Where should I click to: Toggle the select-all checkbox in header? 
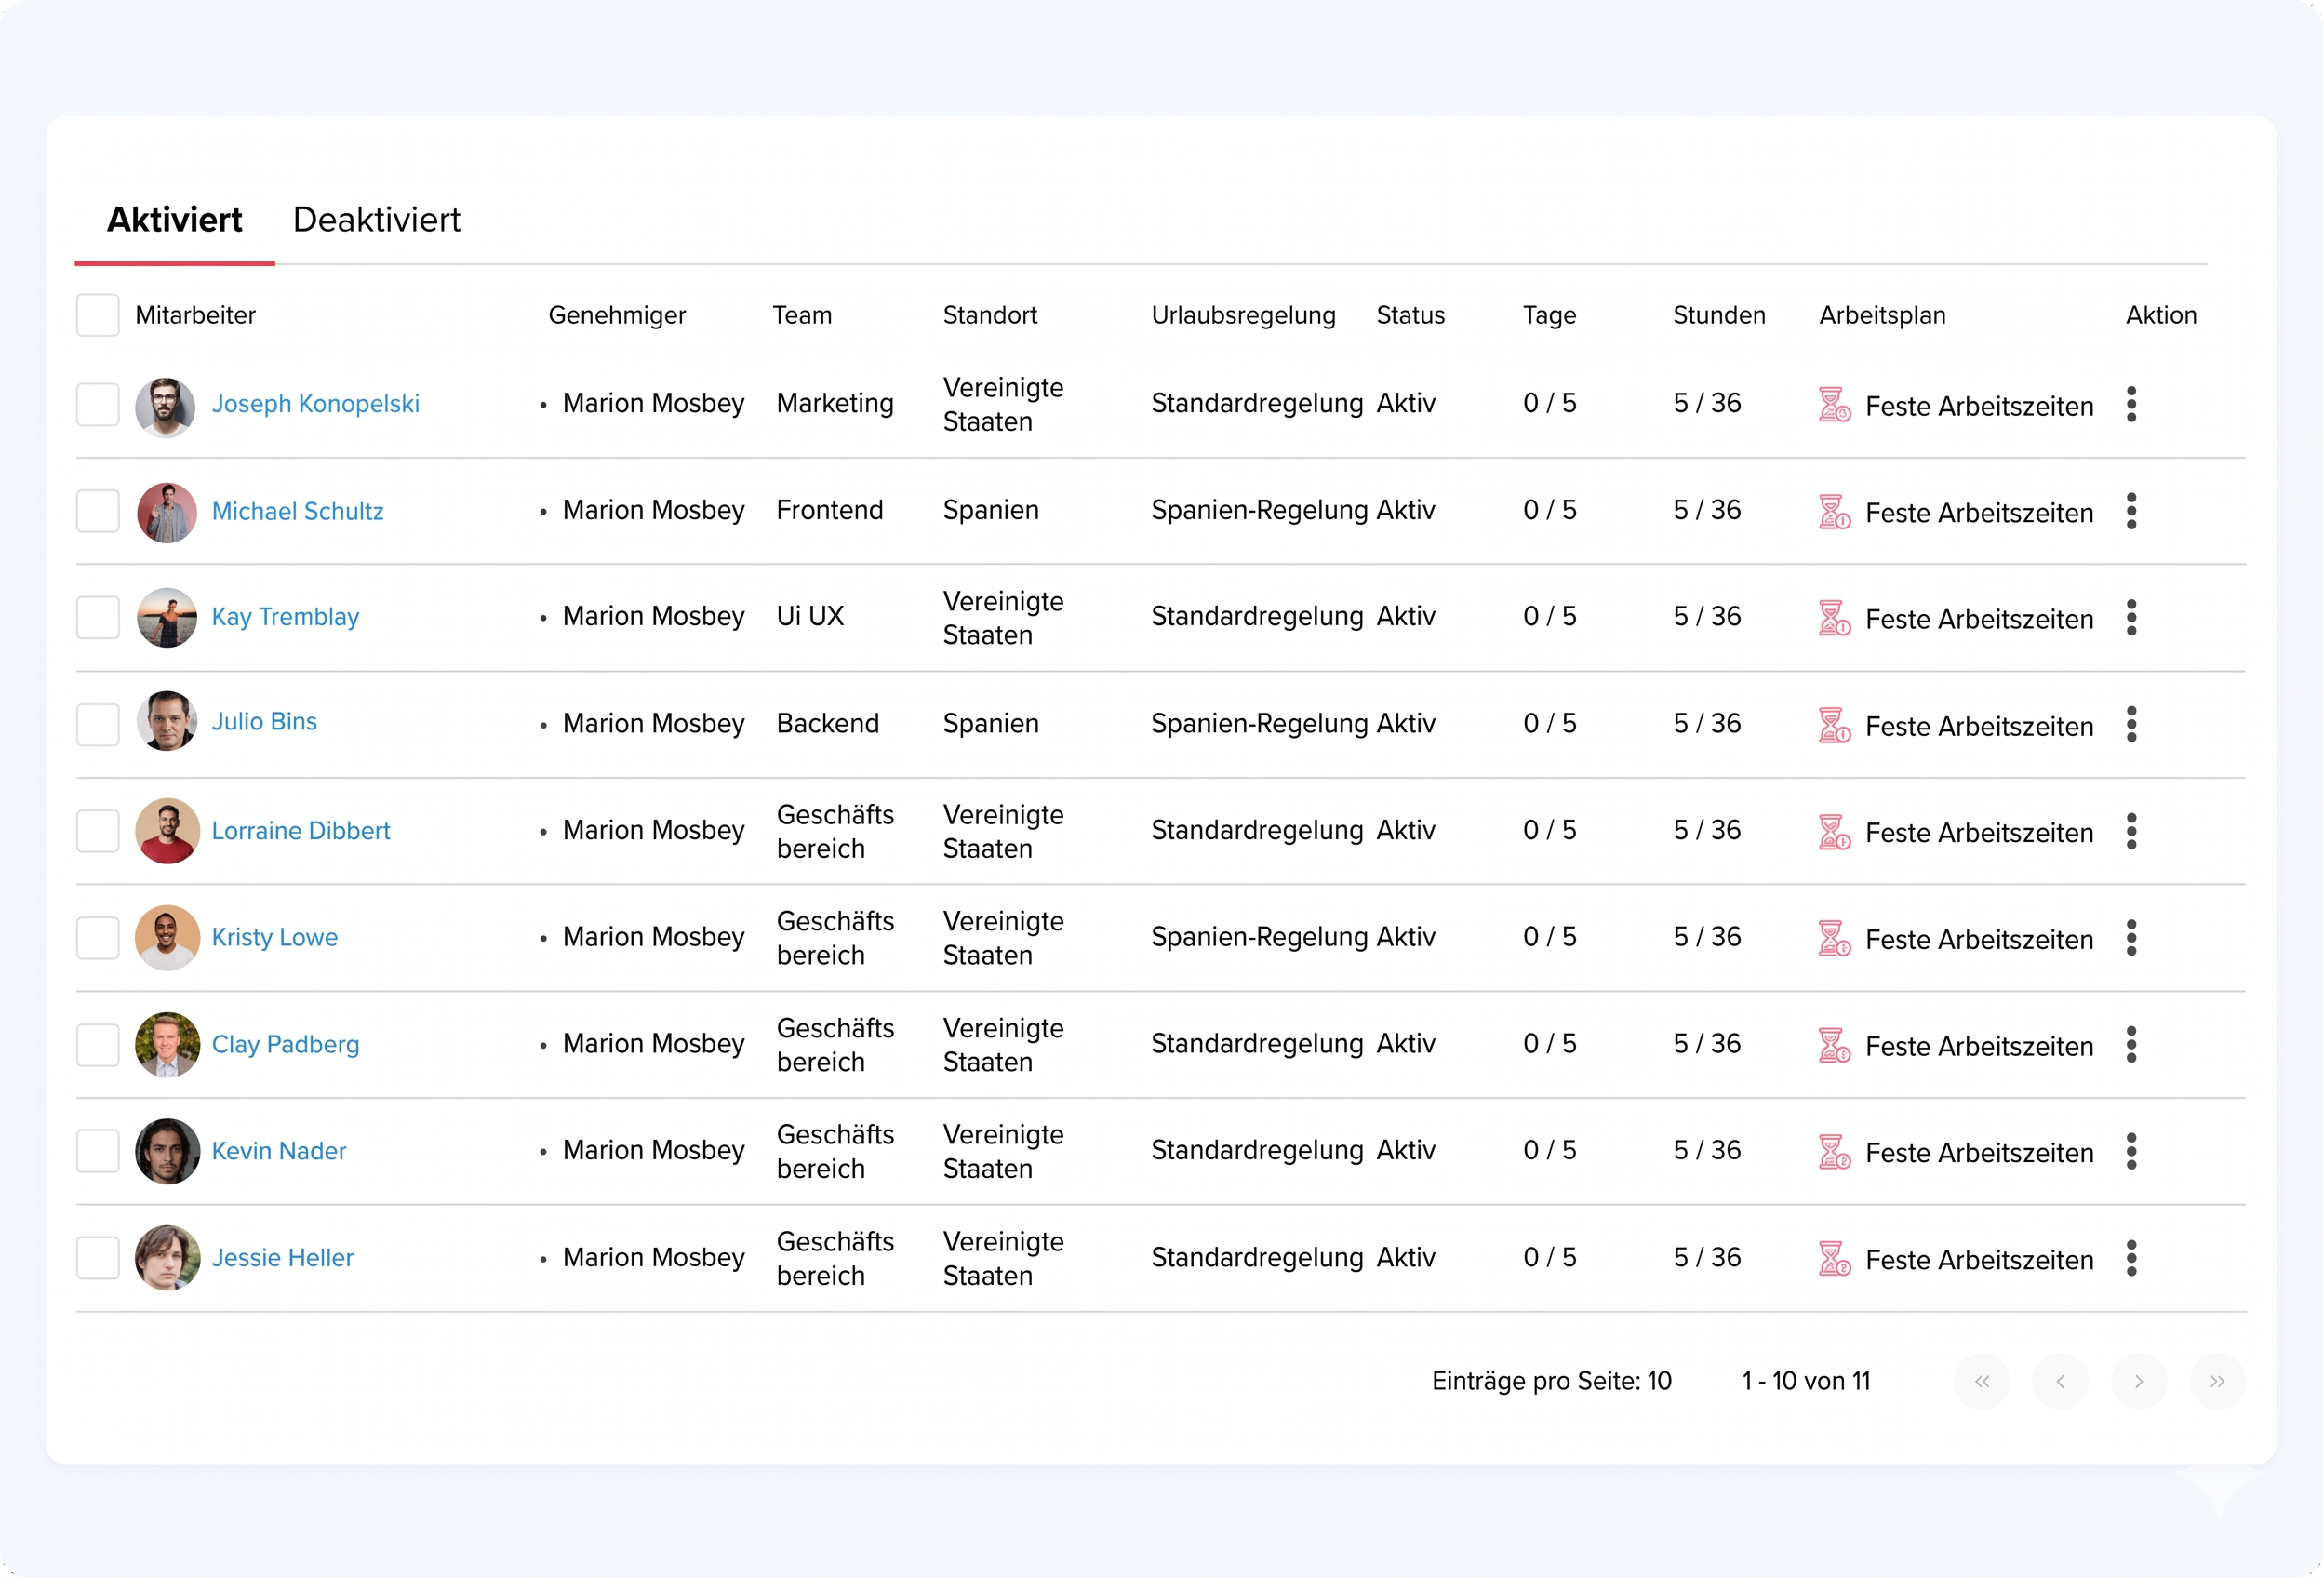click(98, 315)
